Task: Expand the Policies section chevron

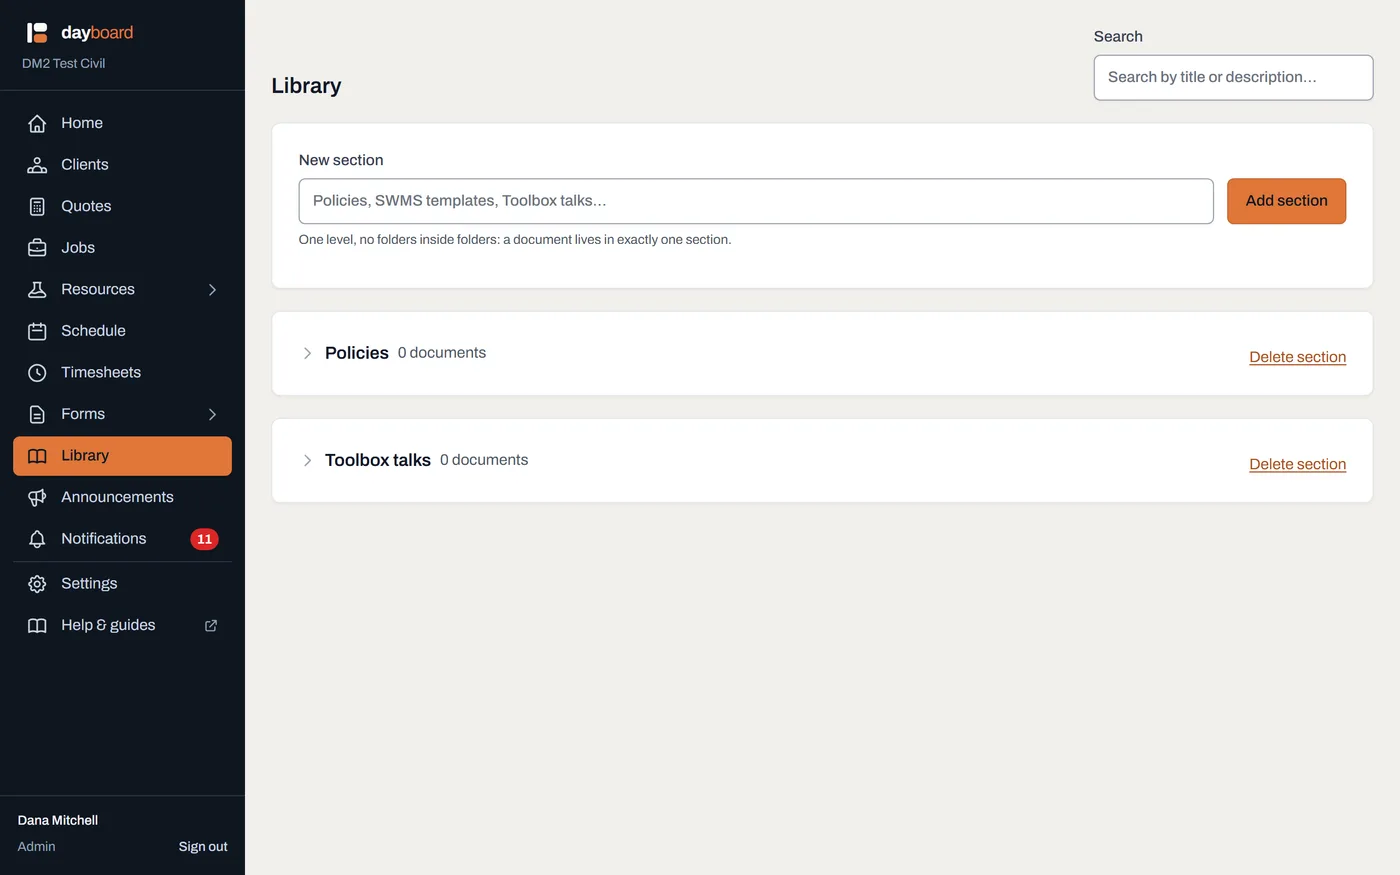Action: tap(307, 353)
